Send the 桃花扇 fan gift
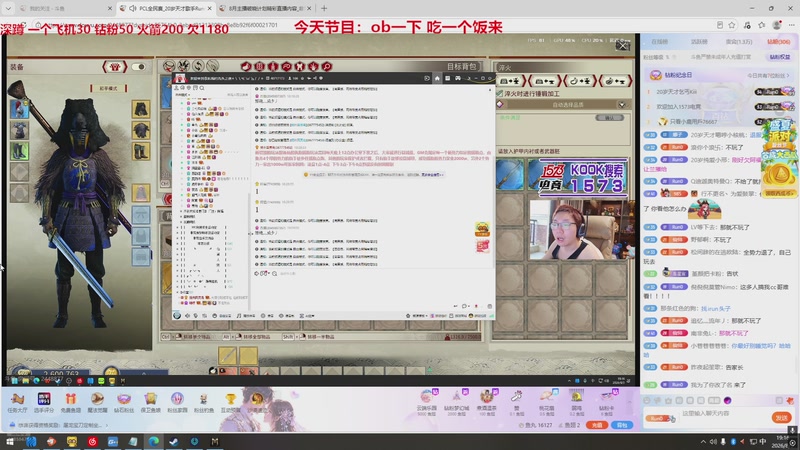Viewport: 800px width, 450px height. point(546,403)
